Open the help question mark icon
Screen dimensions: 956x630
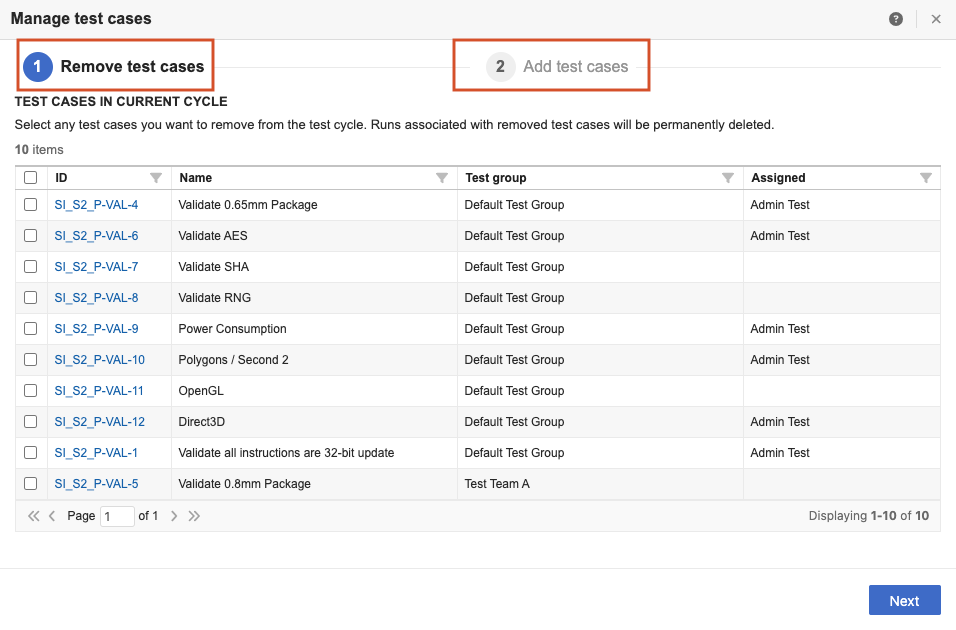coord(896,19)
